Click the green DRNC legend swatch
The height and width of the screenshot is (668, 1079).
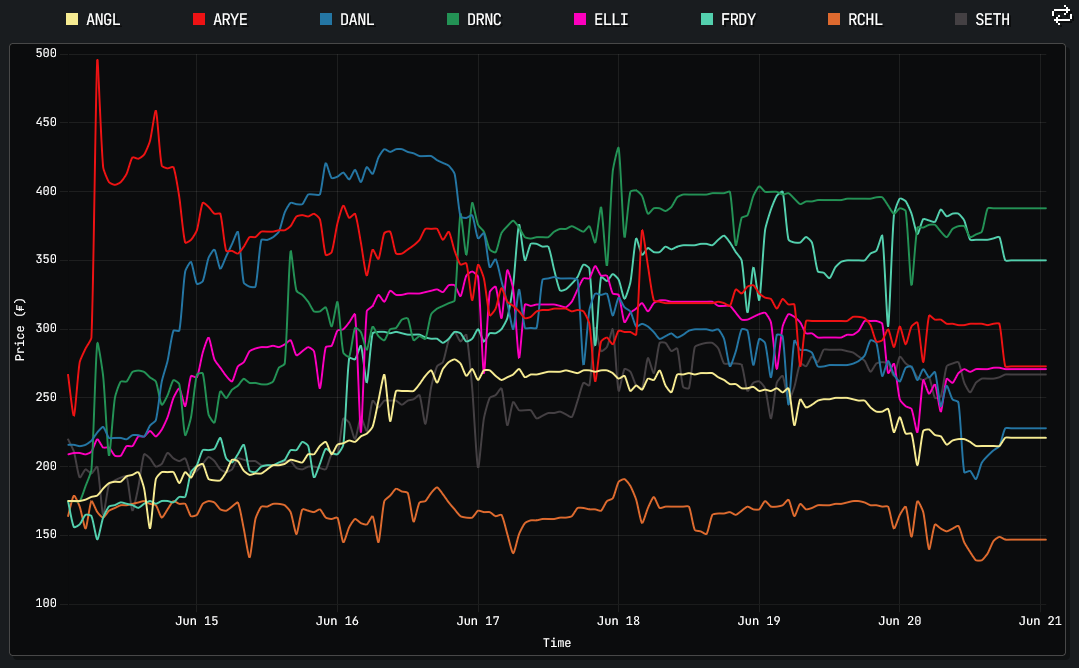point(453,19)
